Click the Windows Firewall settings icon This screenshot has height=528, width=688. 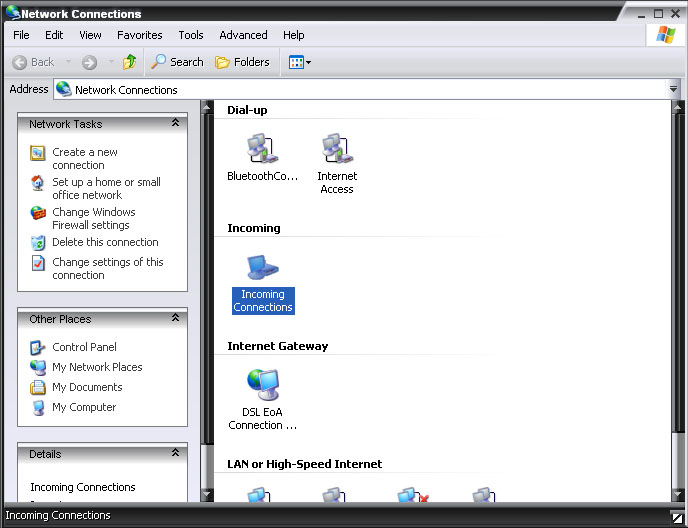click(38, 213)
